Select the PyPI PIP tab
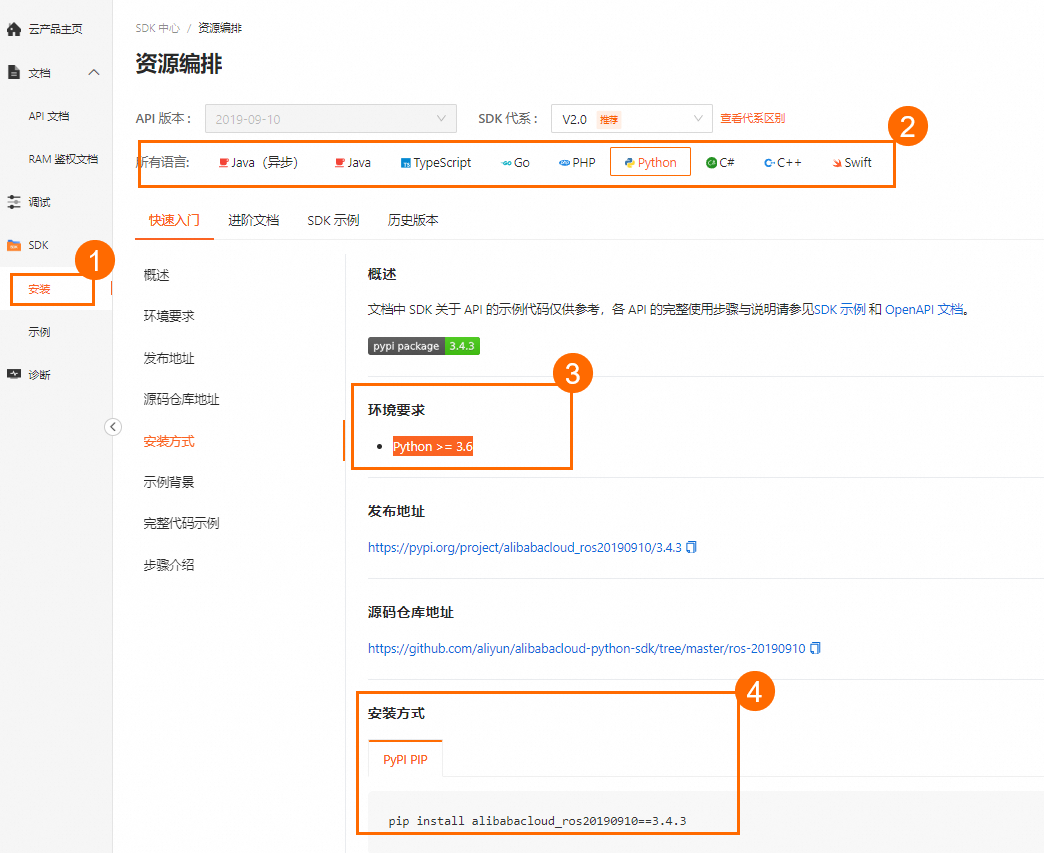The height and width of the screenshot is (853, 1044). (x=405, y=759)
